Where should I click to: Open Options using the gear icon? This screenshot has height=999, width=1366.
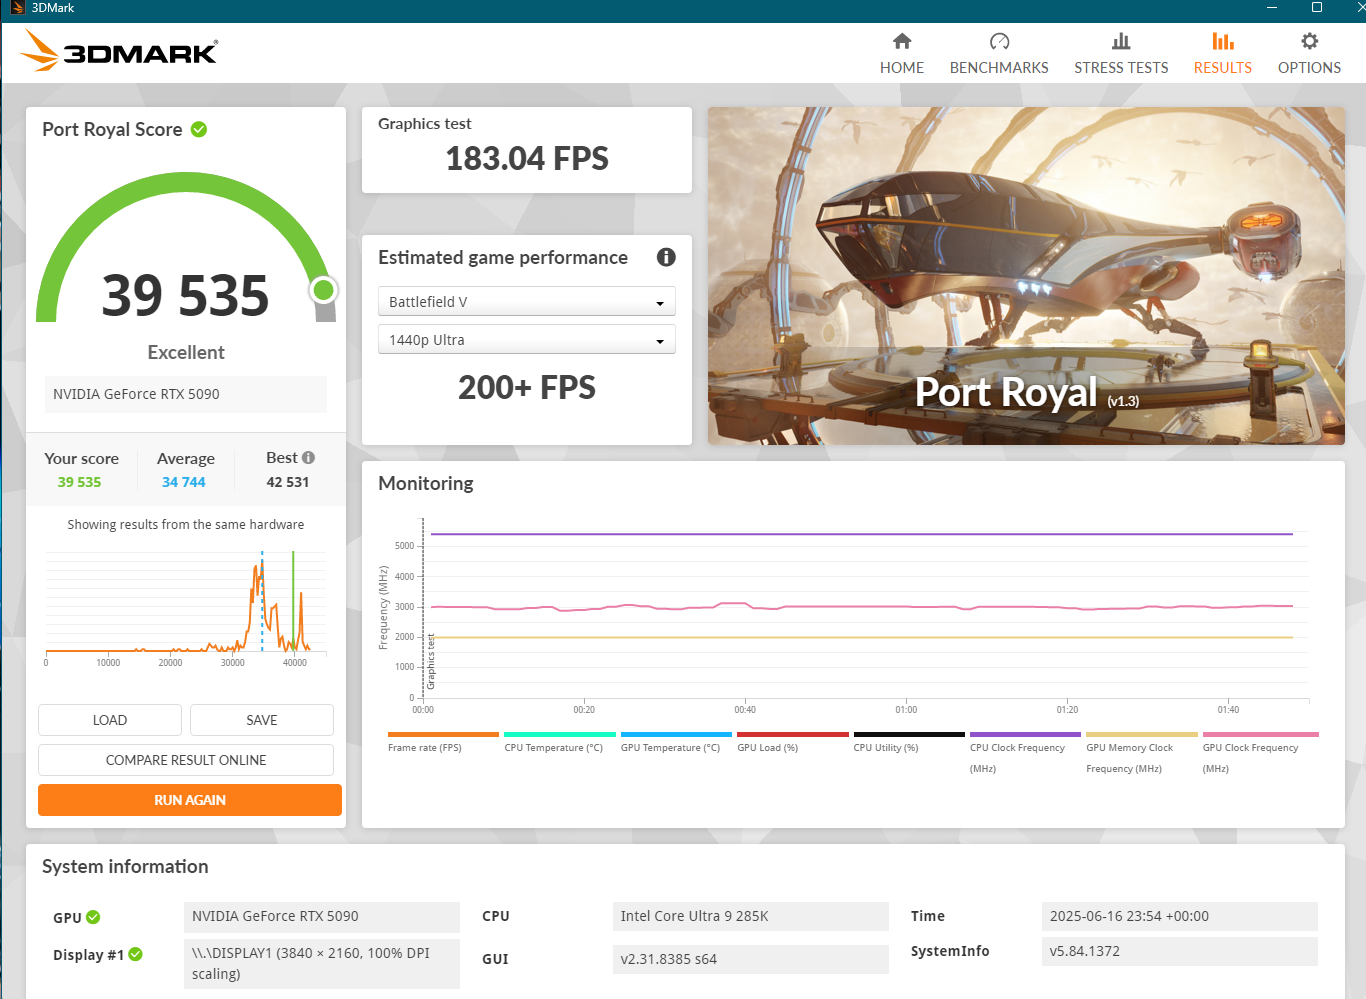point(1309,41)
